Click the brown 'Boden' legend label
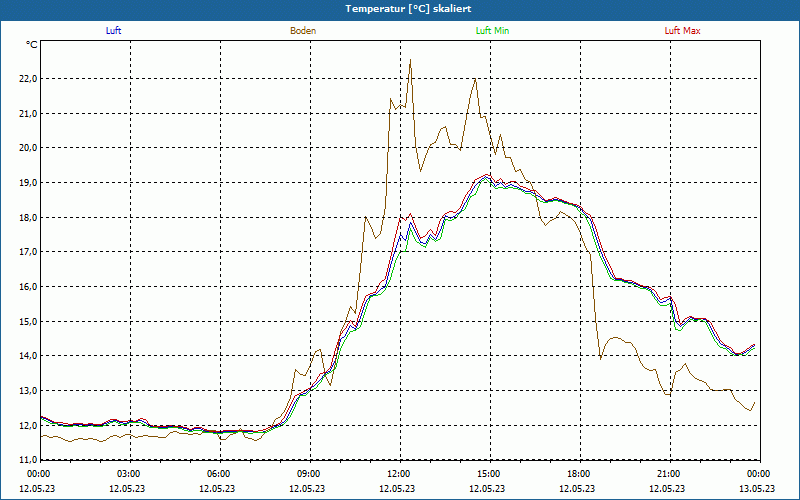 tap(303, 31)
